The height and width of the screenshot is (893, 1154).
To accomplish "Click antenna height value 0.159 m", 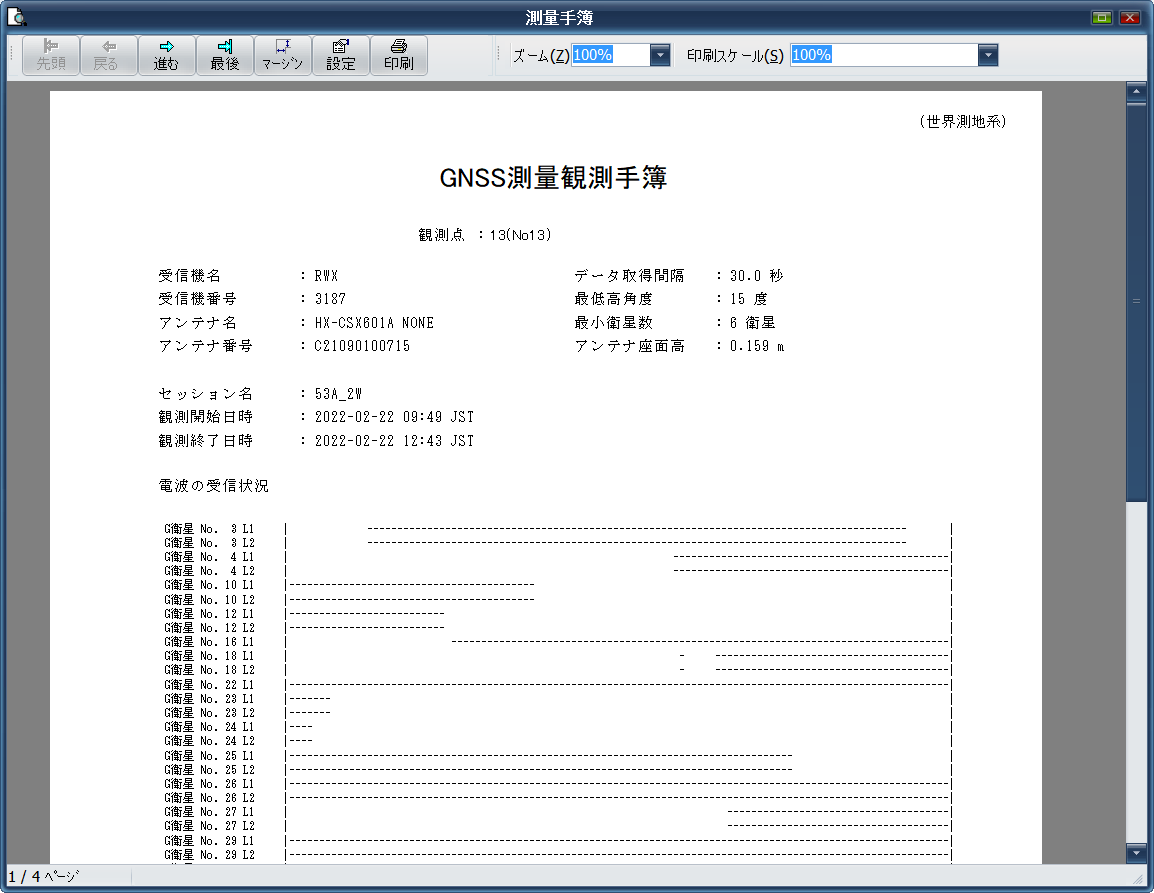I will click(757, 346).
